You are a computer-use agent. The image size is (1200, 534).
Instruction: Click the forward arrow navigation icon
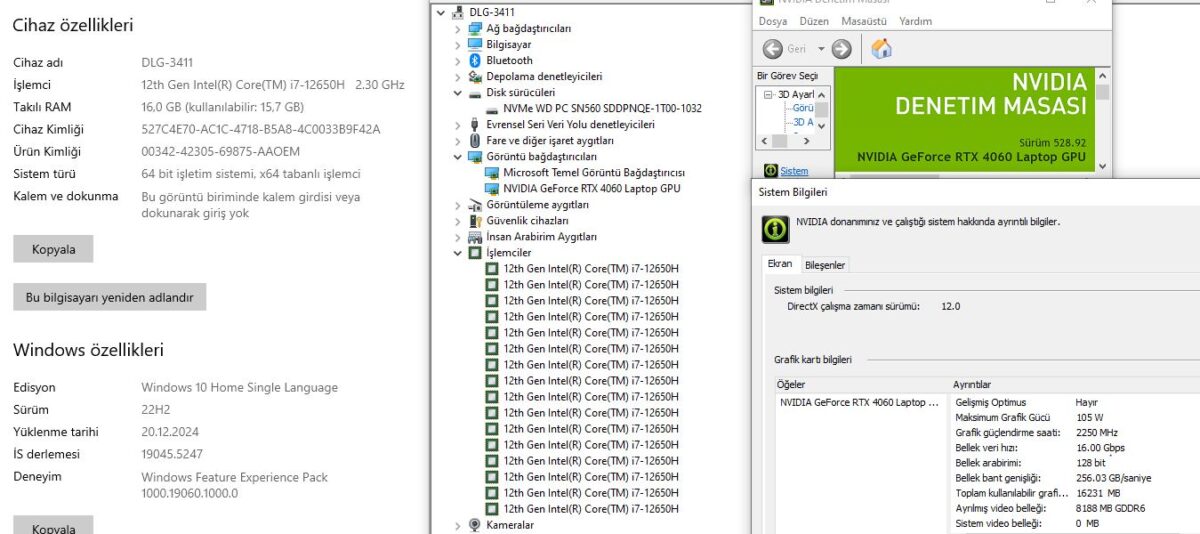[x=841, y=48]
